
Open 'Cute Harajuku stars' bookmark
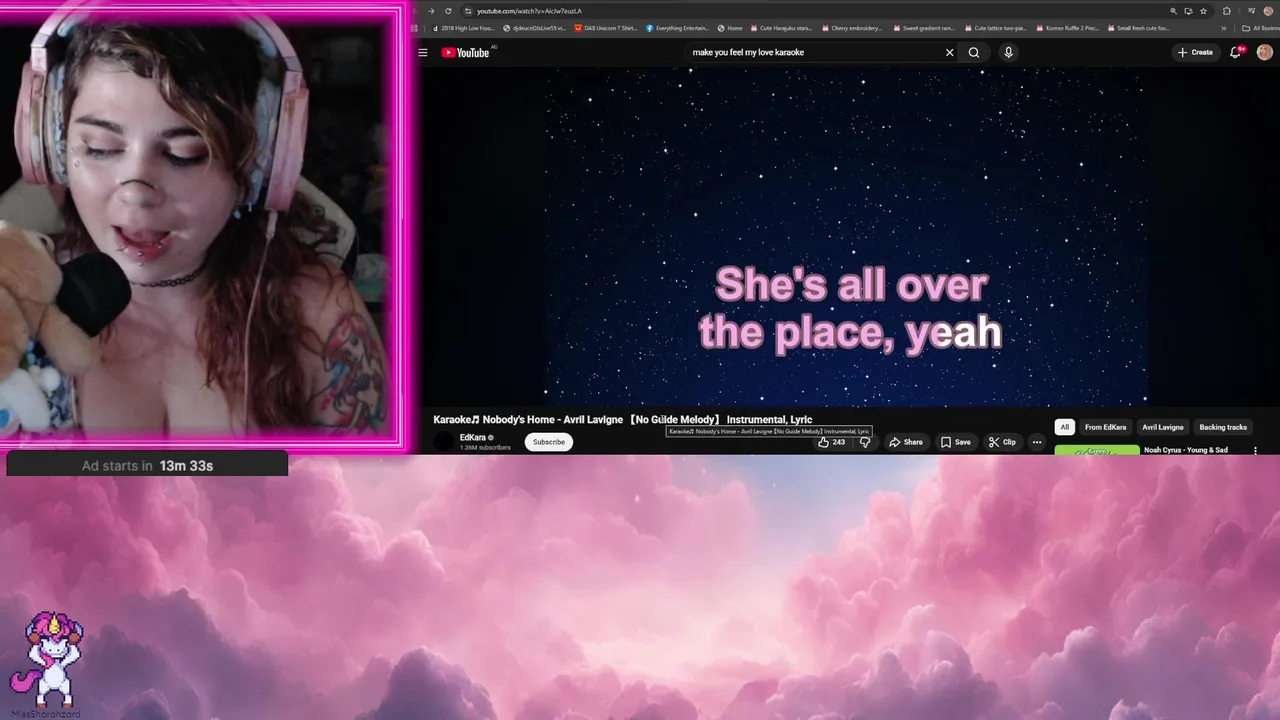(782, 28)
